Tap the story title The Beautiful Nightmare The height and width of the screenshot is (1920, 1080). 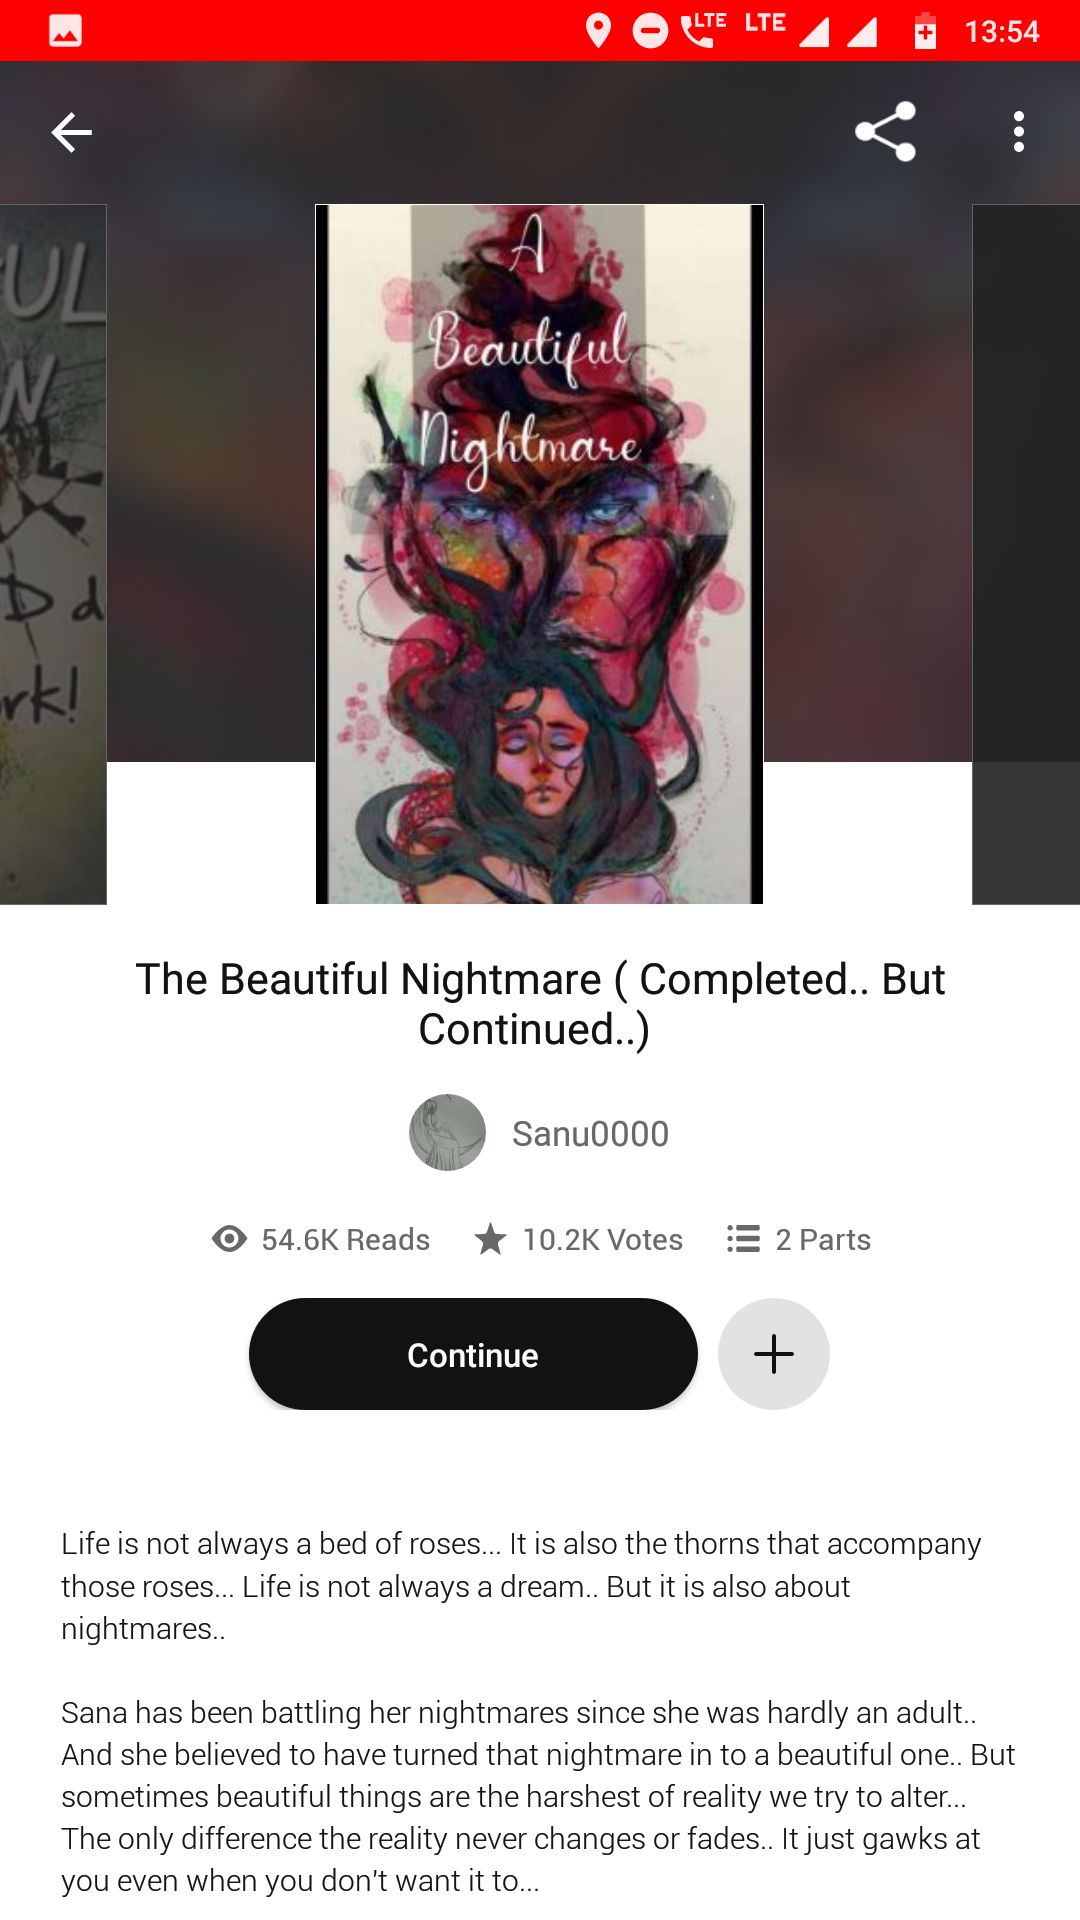(540, 1004)
